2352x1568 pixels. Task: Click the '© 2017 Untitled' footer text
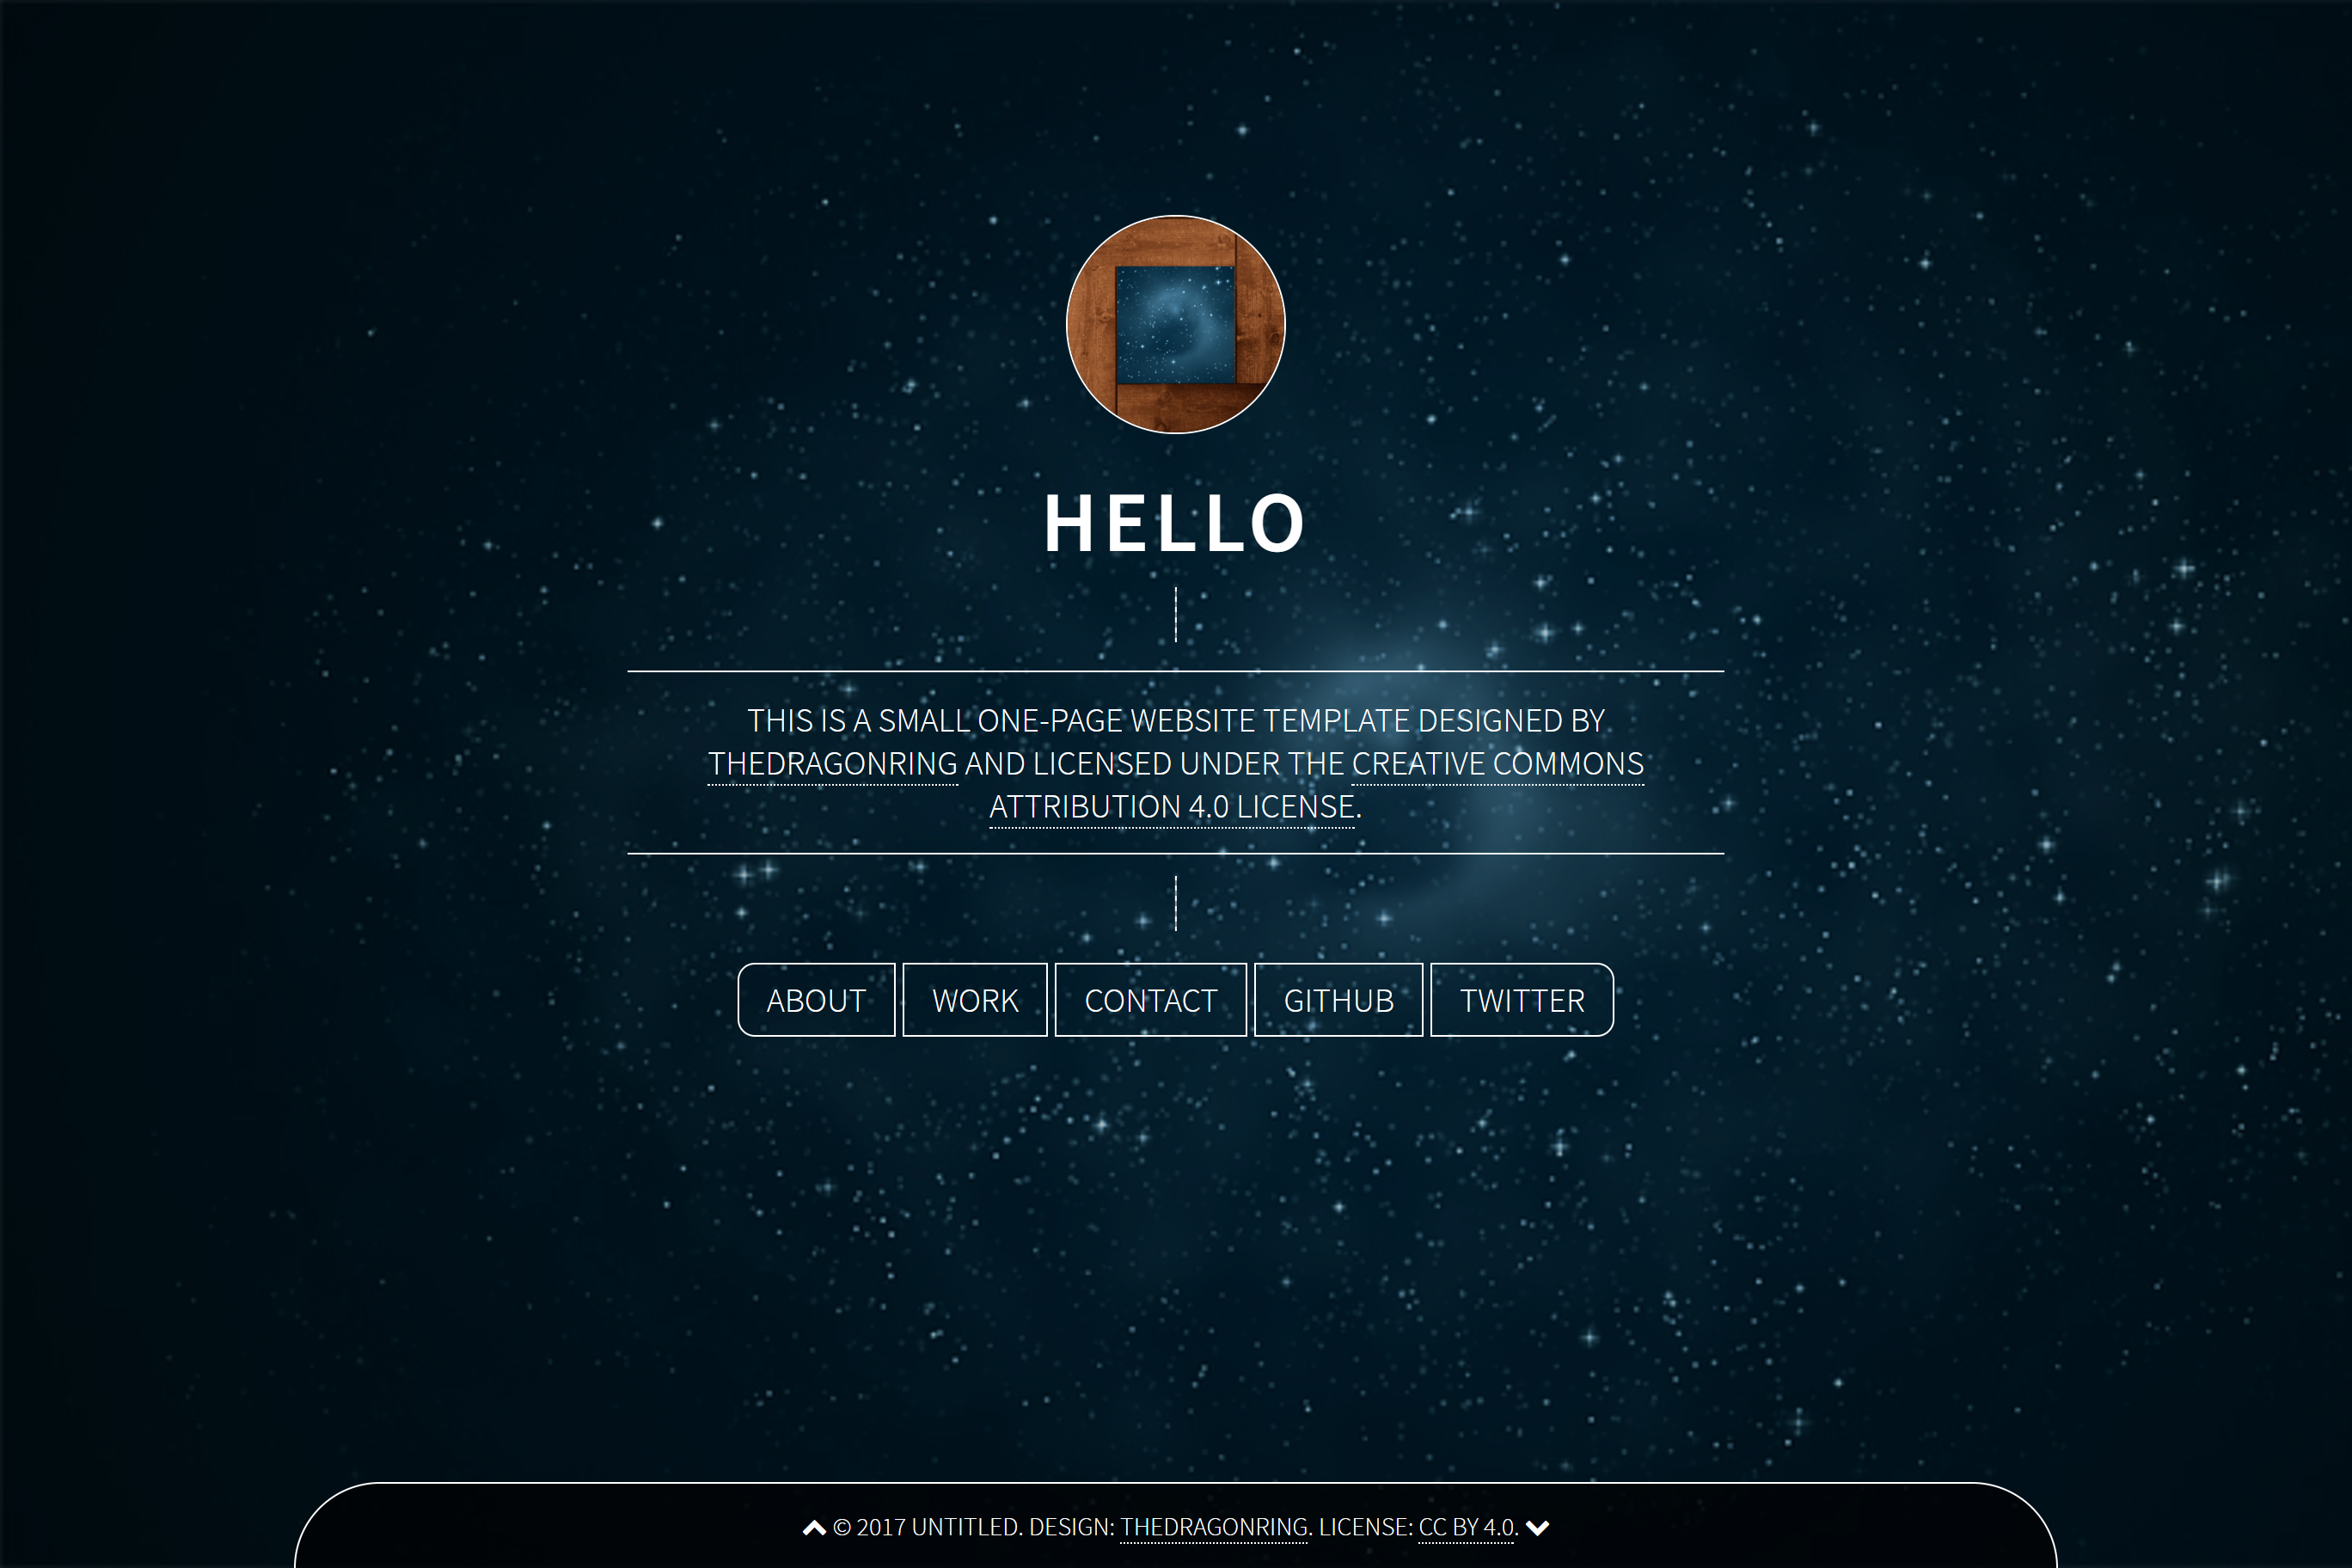point(926,1527)
